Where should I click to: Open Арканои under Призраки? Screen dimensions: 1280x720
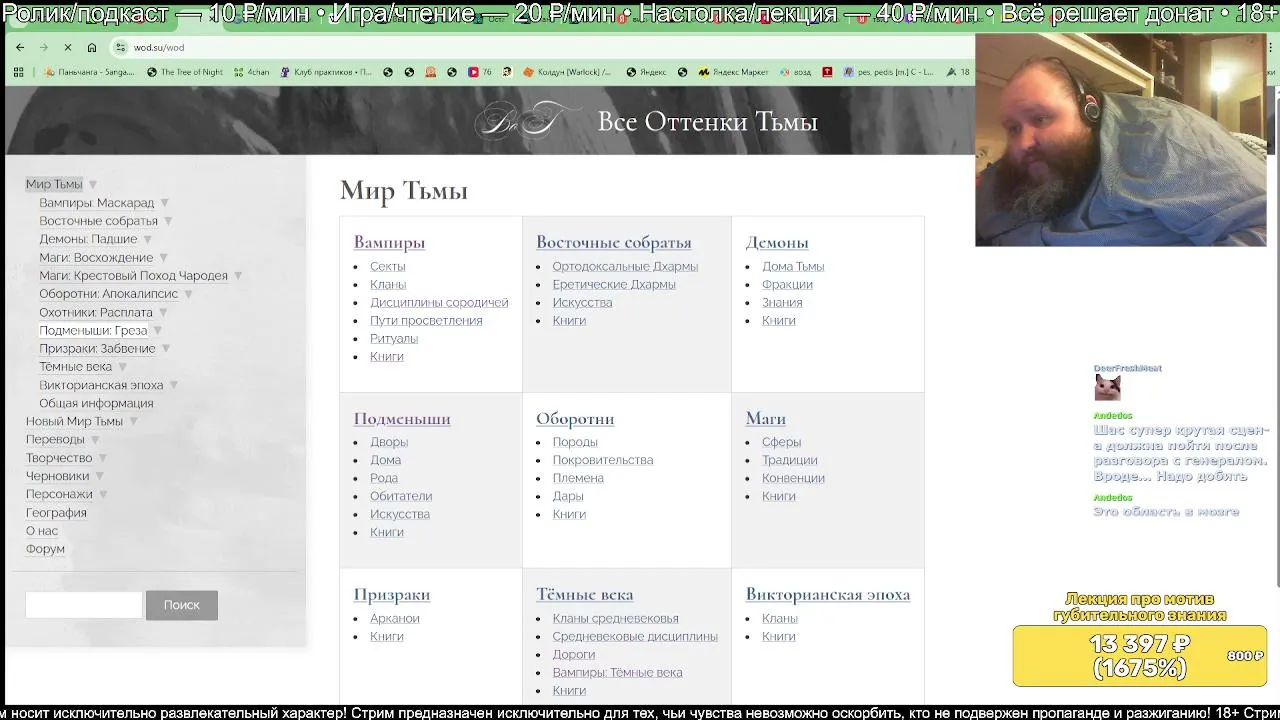click(x=395, y=618)
